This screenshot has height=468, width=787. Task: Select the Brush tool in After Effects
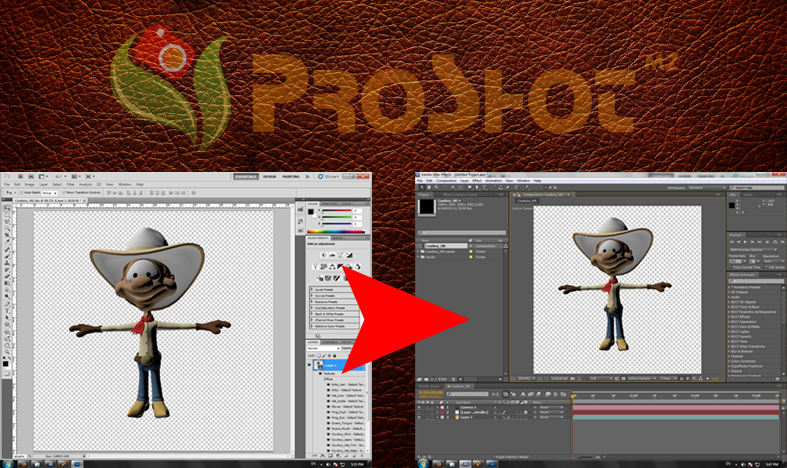[x=492, y=187]
